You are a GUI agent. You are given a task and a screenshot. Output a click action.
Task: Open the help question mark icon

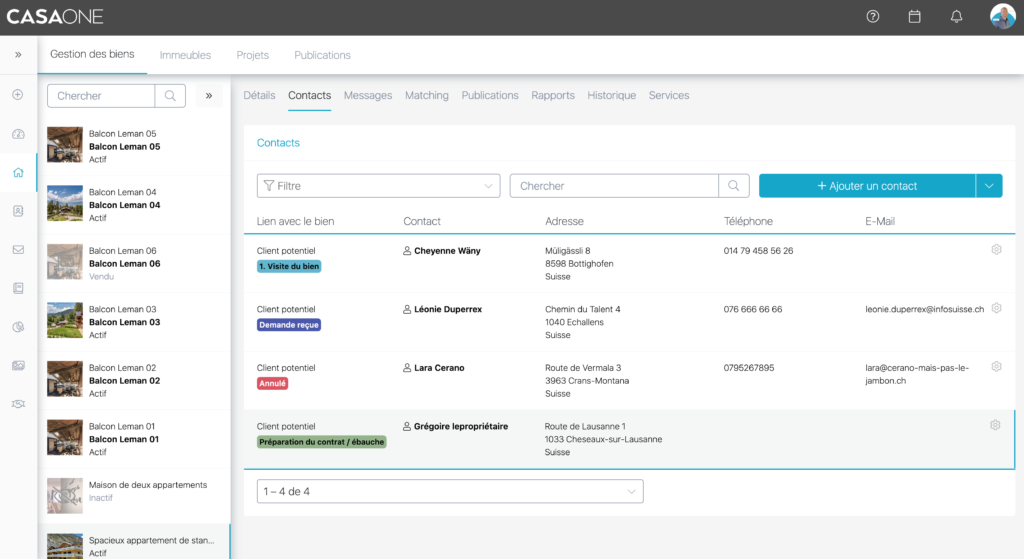pyautogui.click(x=873, y=17)
